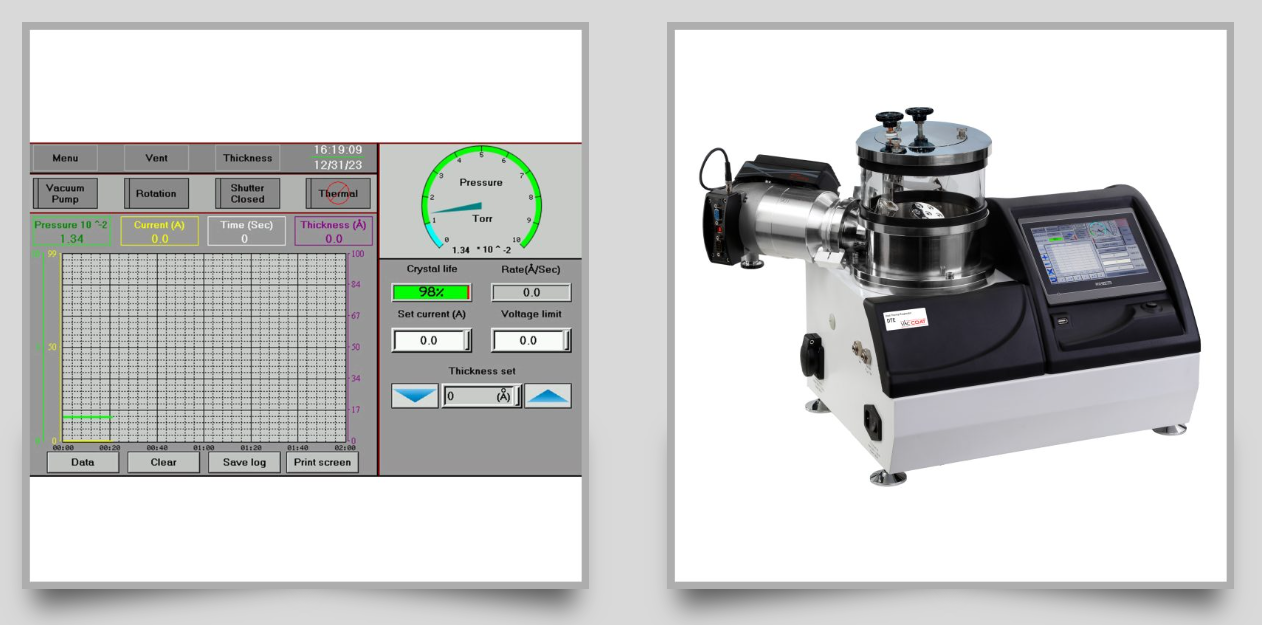Click the Set current input field
The height and width of the screenshot is (625, 1262).
(430, 341)
